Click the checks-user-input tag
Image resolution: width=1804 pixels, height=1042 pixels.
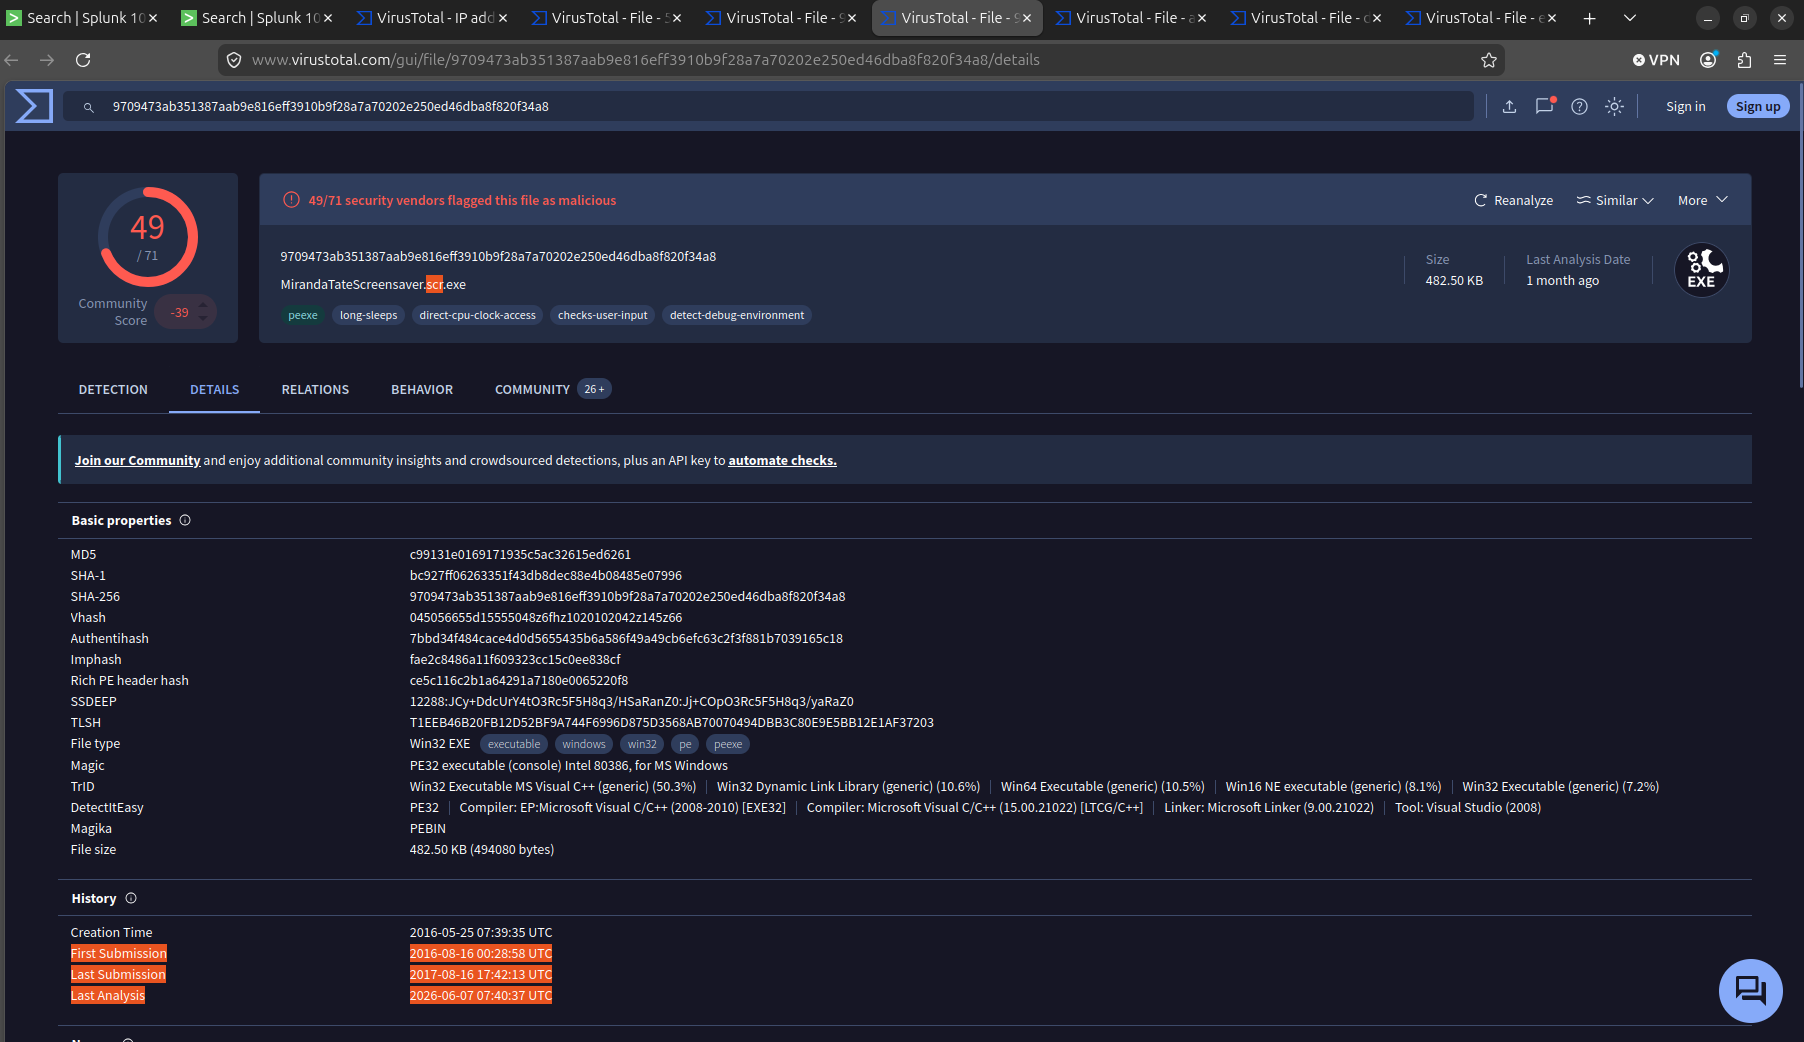[x=602, y=315]
